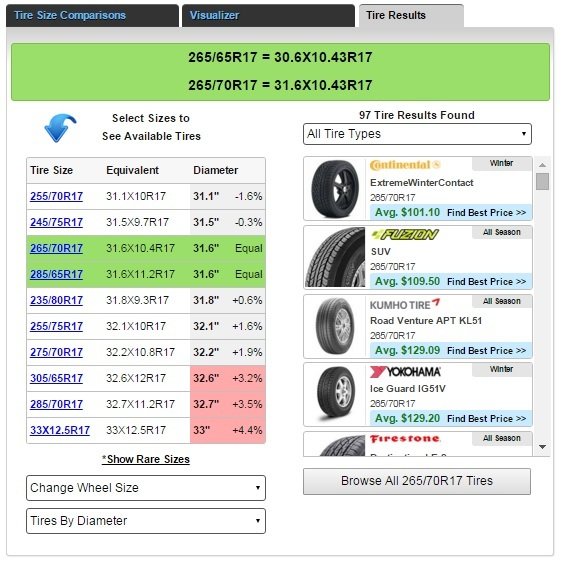Click the Show Rare Sizes link
The height and width of the screenshot is (566, 562).
tap(146, 459)
